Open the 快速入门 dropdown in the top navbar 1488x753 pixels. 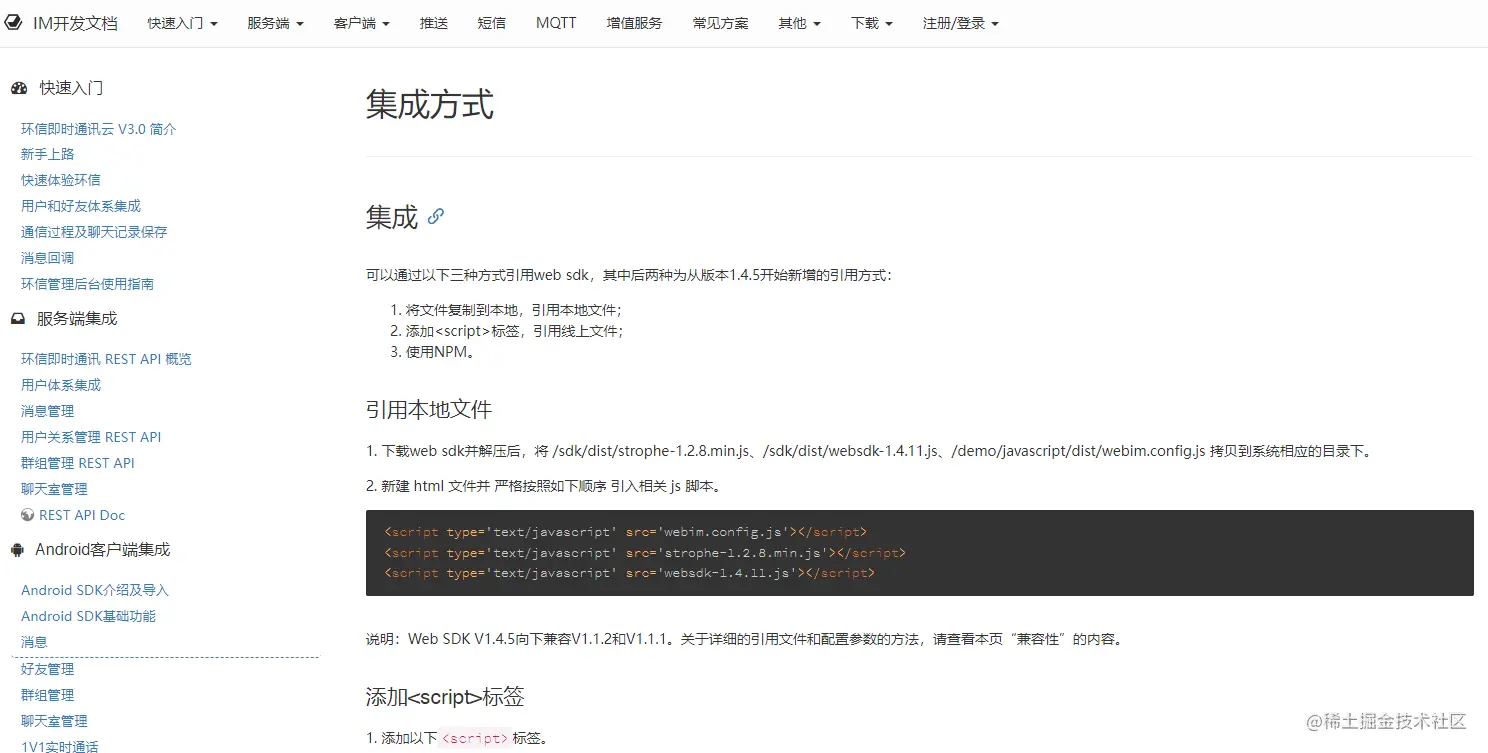[182, 23]
